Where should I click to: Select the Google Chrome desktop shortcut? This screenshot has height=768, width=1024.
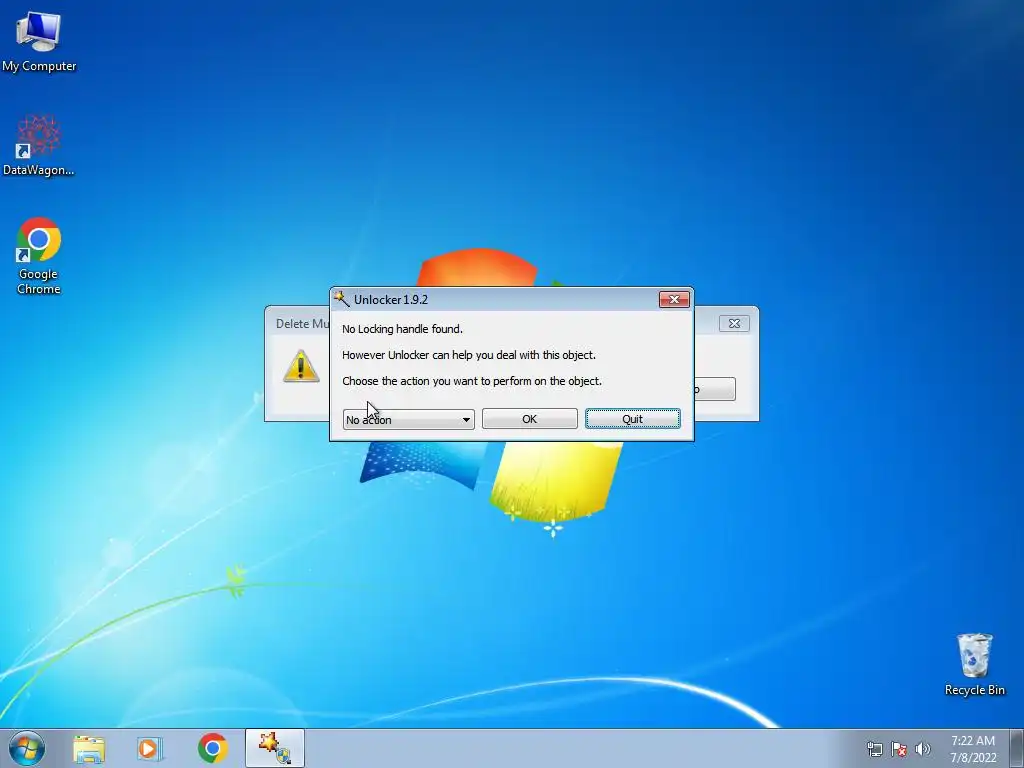pyautogui.click(x=39, y=255)
